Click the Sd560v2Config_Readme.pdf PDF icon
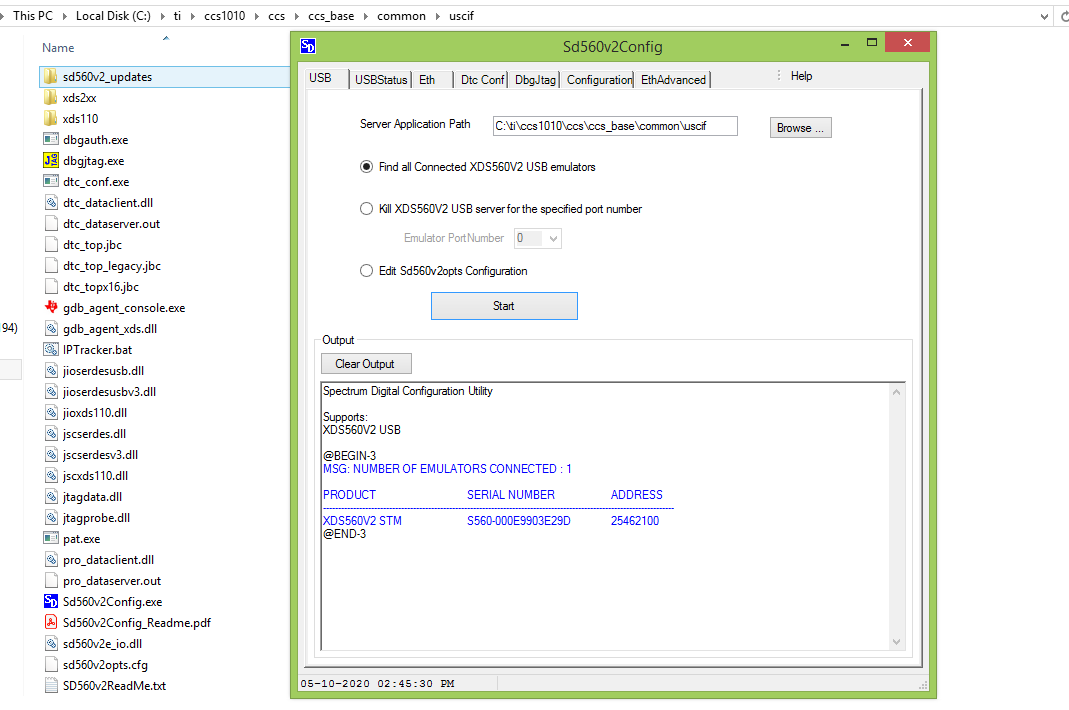The height and width of the screenshot is (710, 1069). coord(50,623)
